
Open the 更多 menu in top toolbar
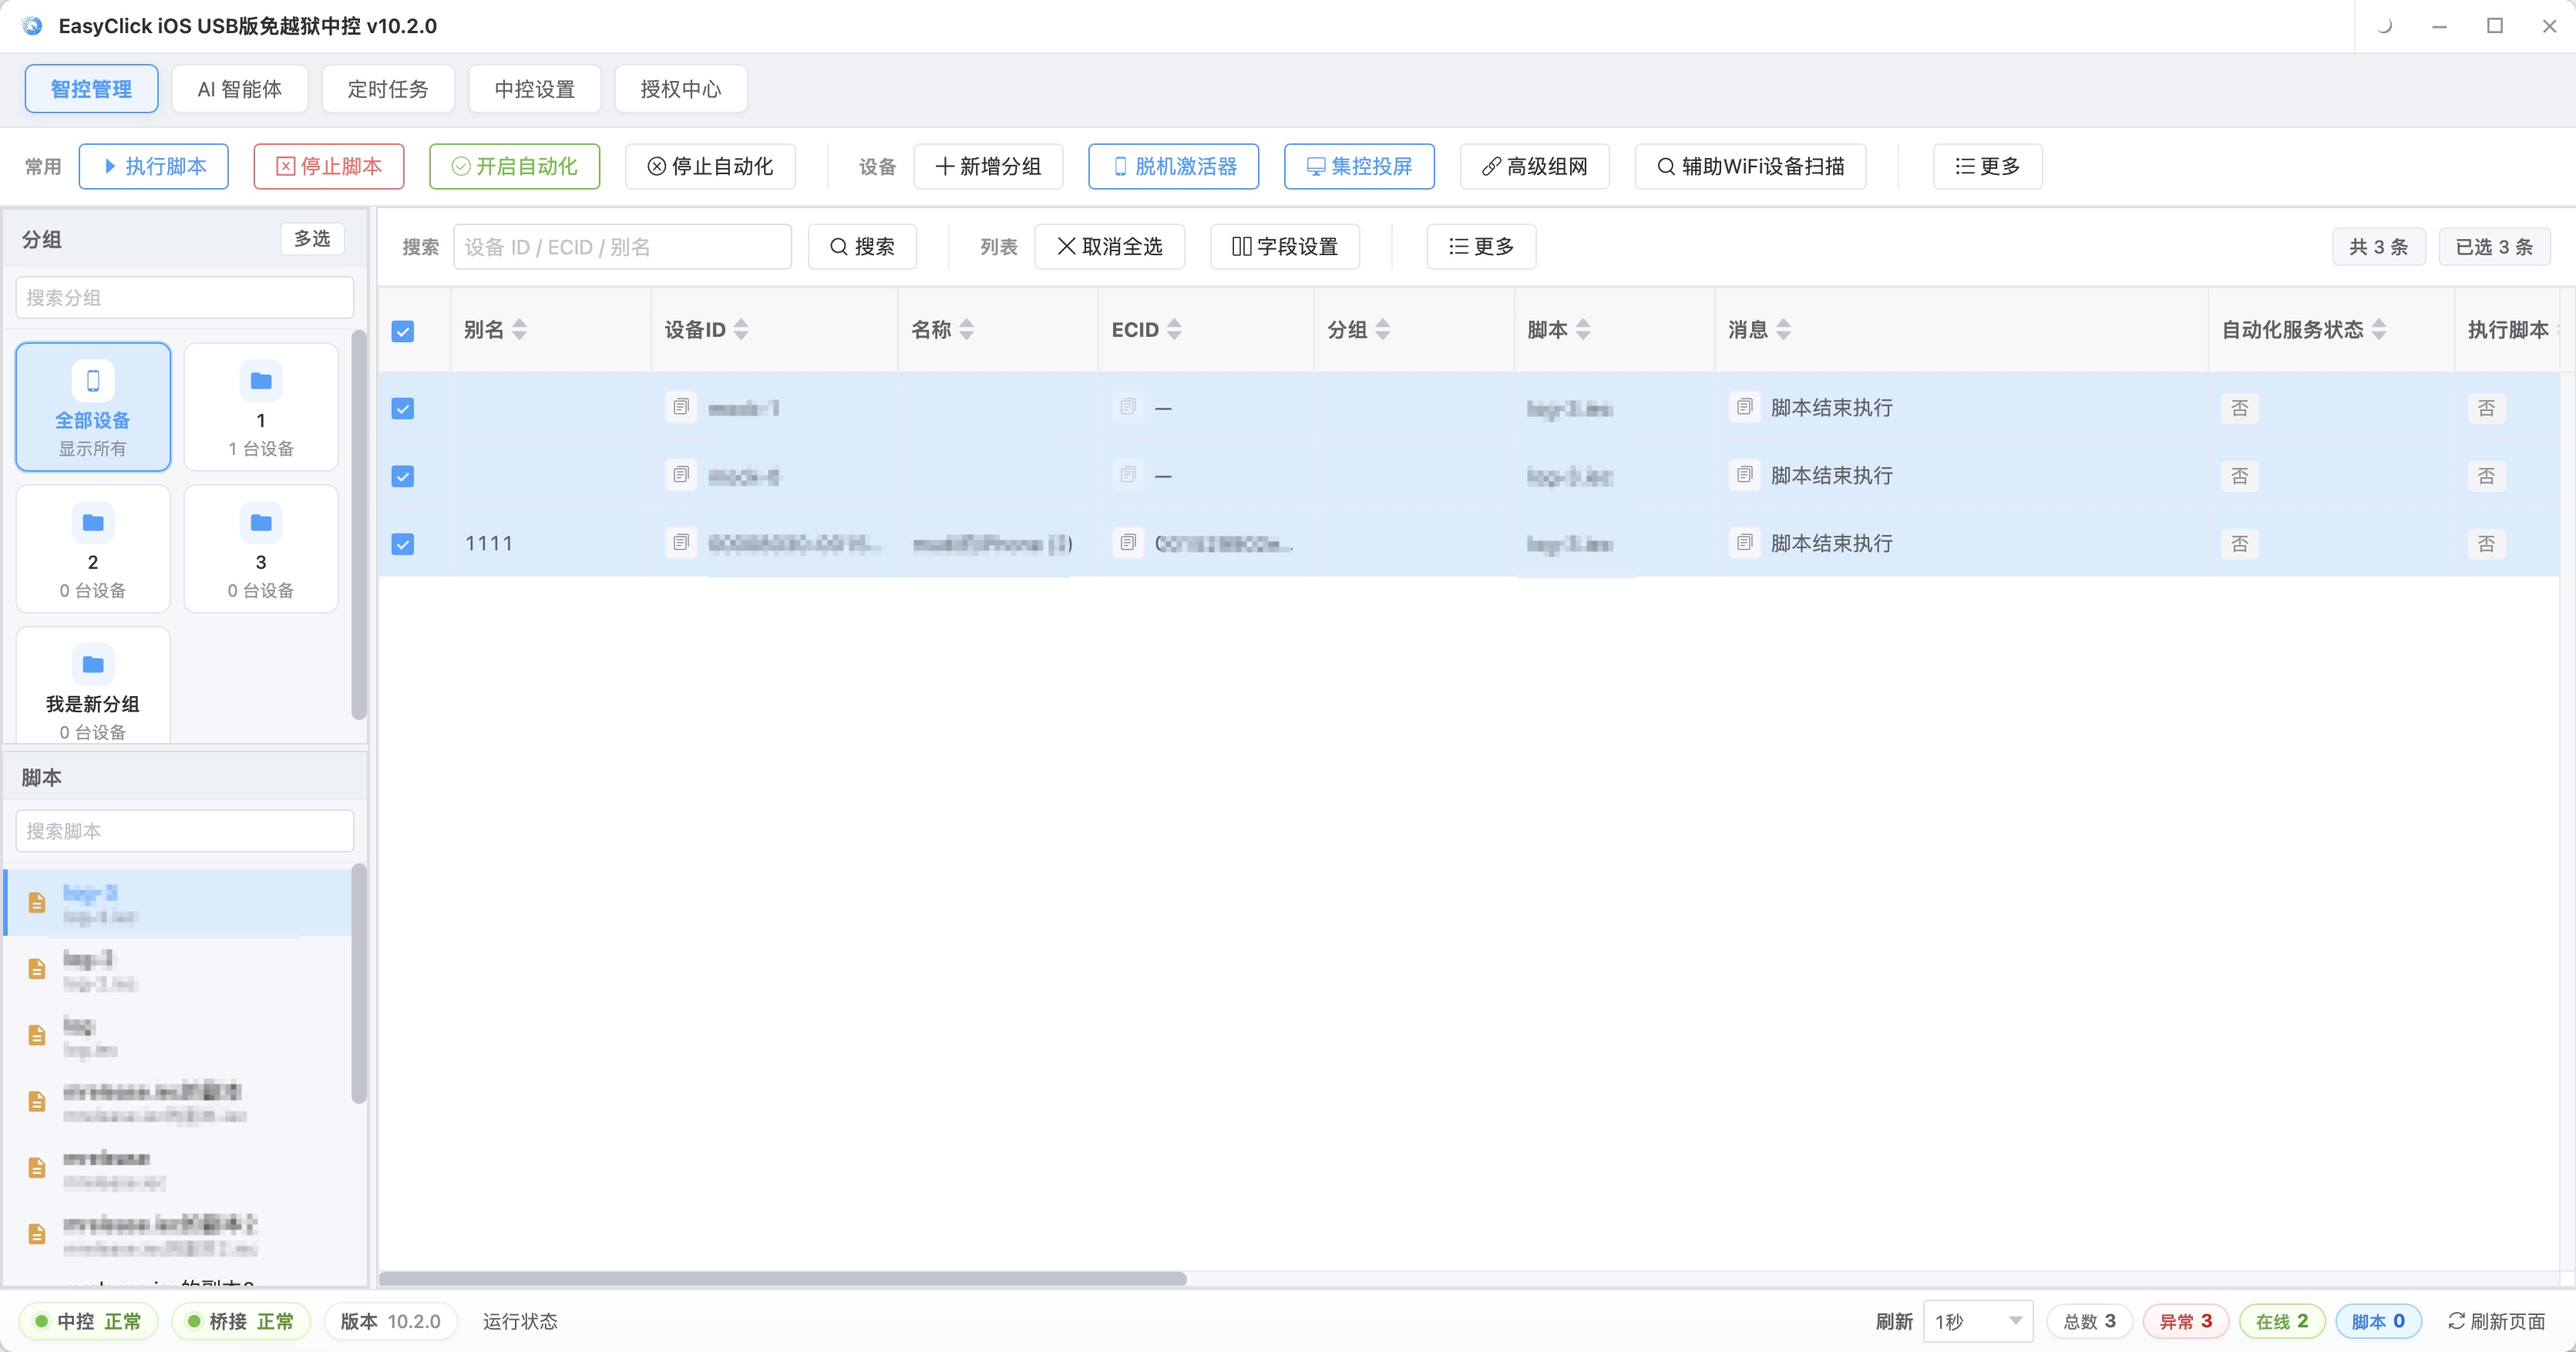click(1988, 166)
